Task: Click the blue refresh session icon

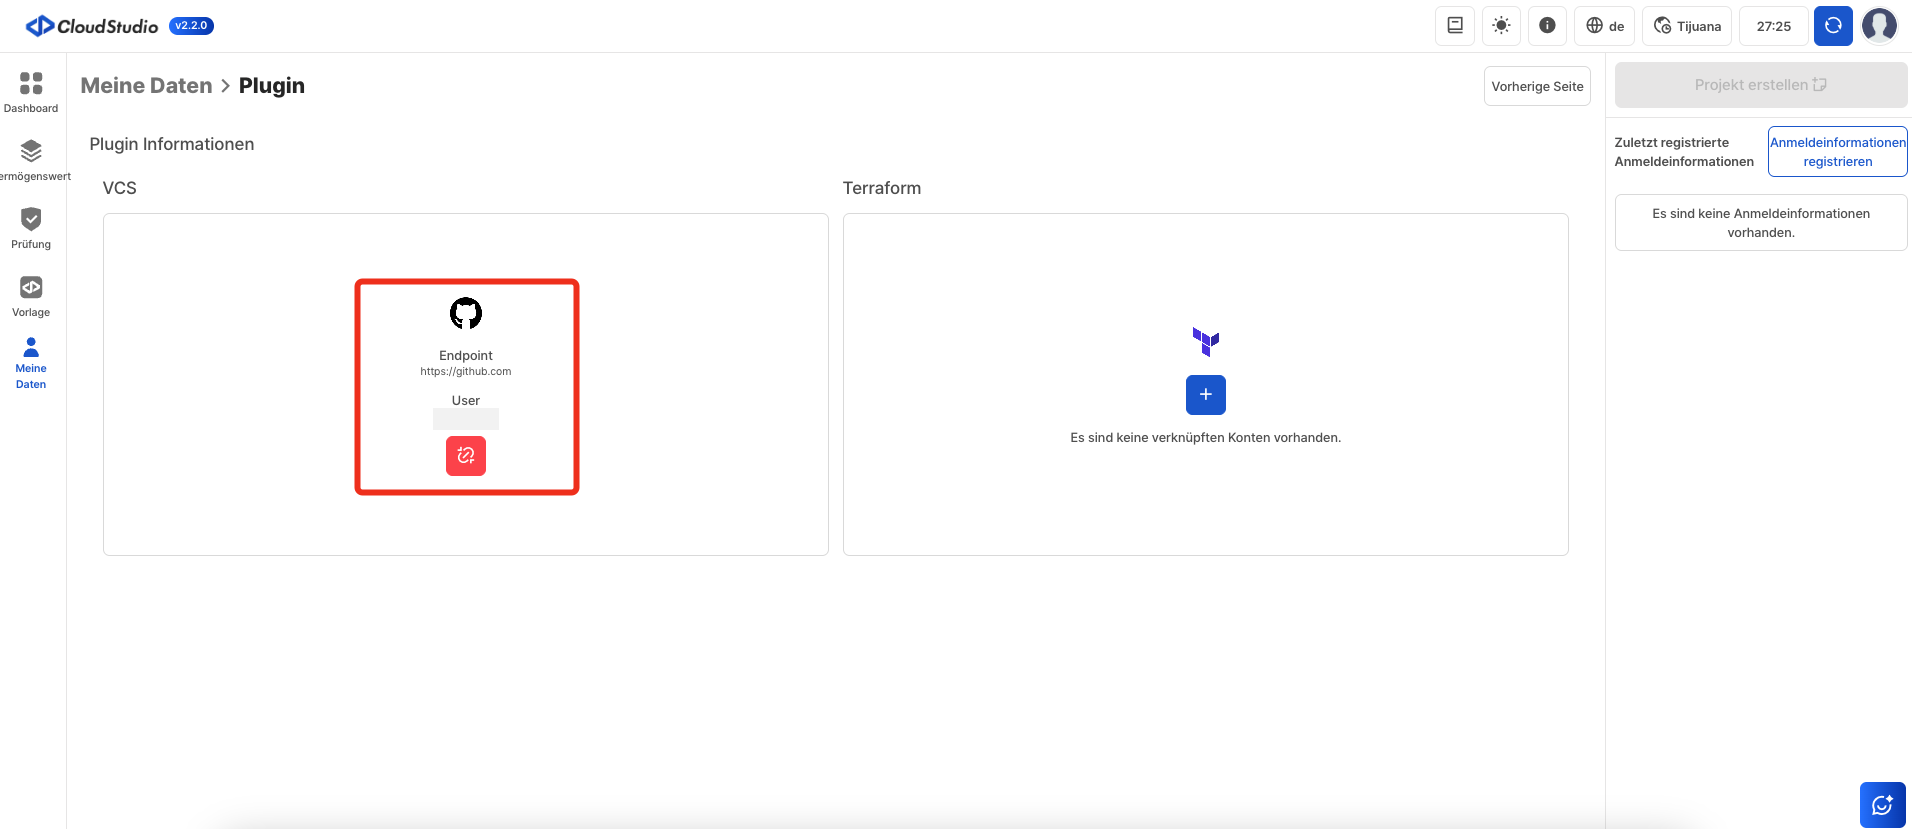Action: (1833, 26)
